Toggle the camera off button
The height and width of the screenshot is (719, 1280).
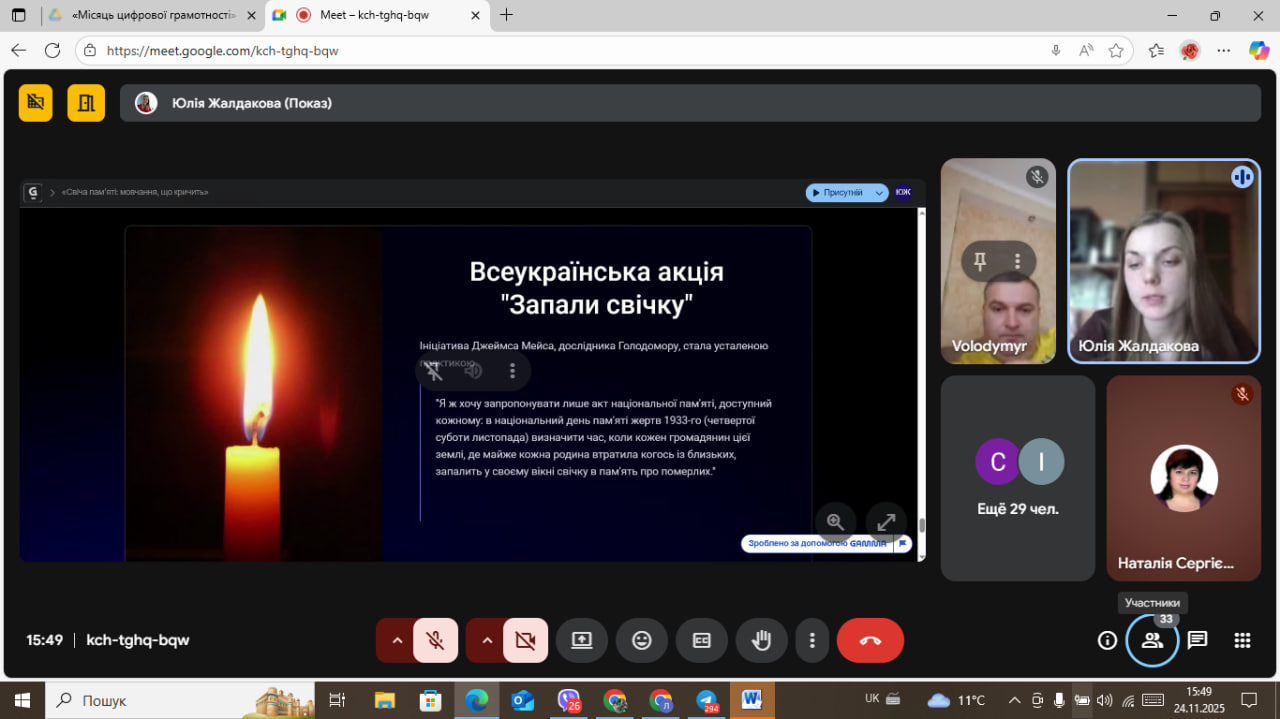[x=525, y=641]
